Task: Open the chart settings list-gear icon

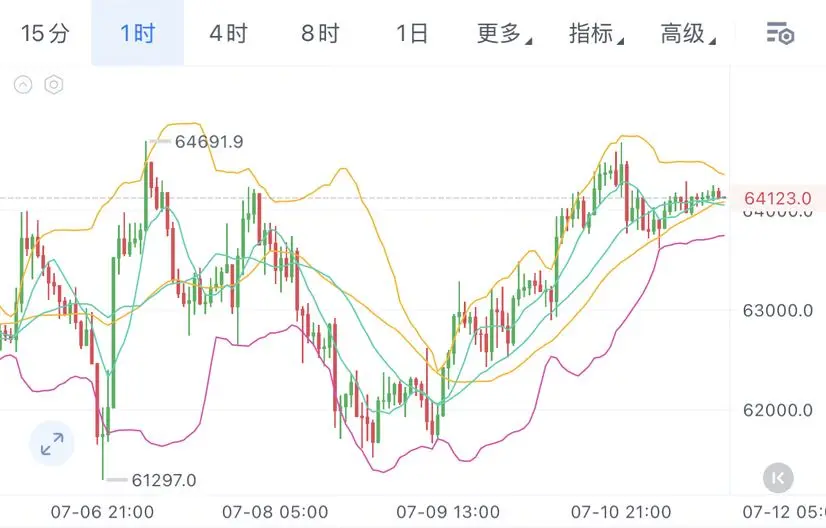Action: click(780, 33)
